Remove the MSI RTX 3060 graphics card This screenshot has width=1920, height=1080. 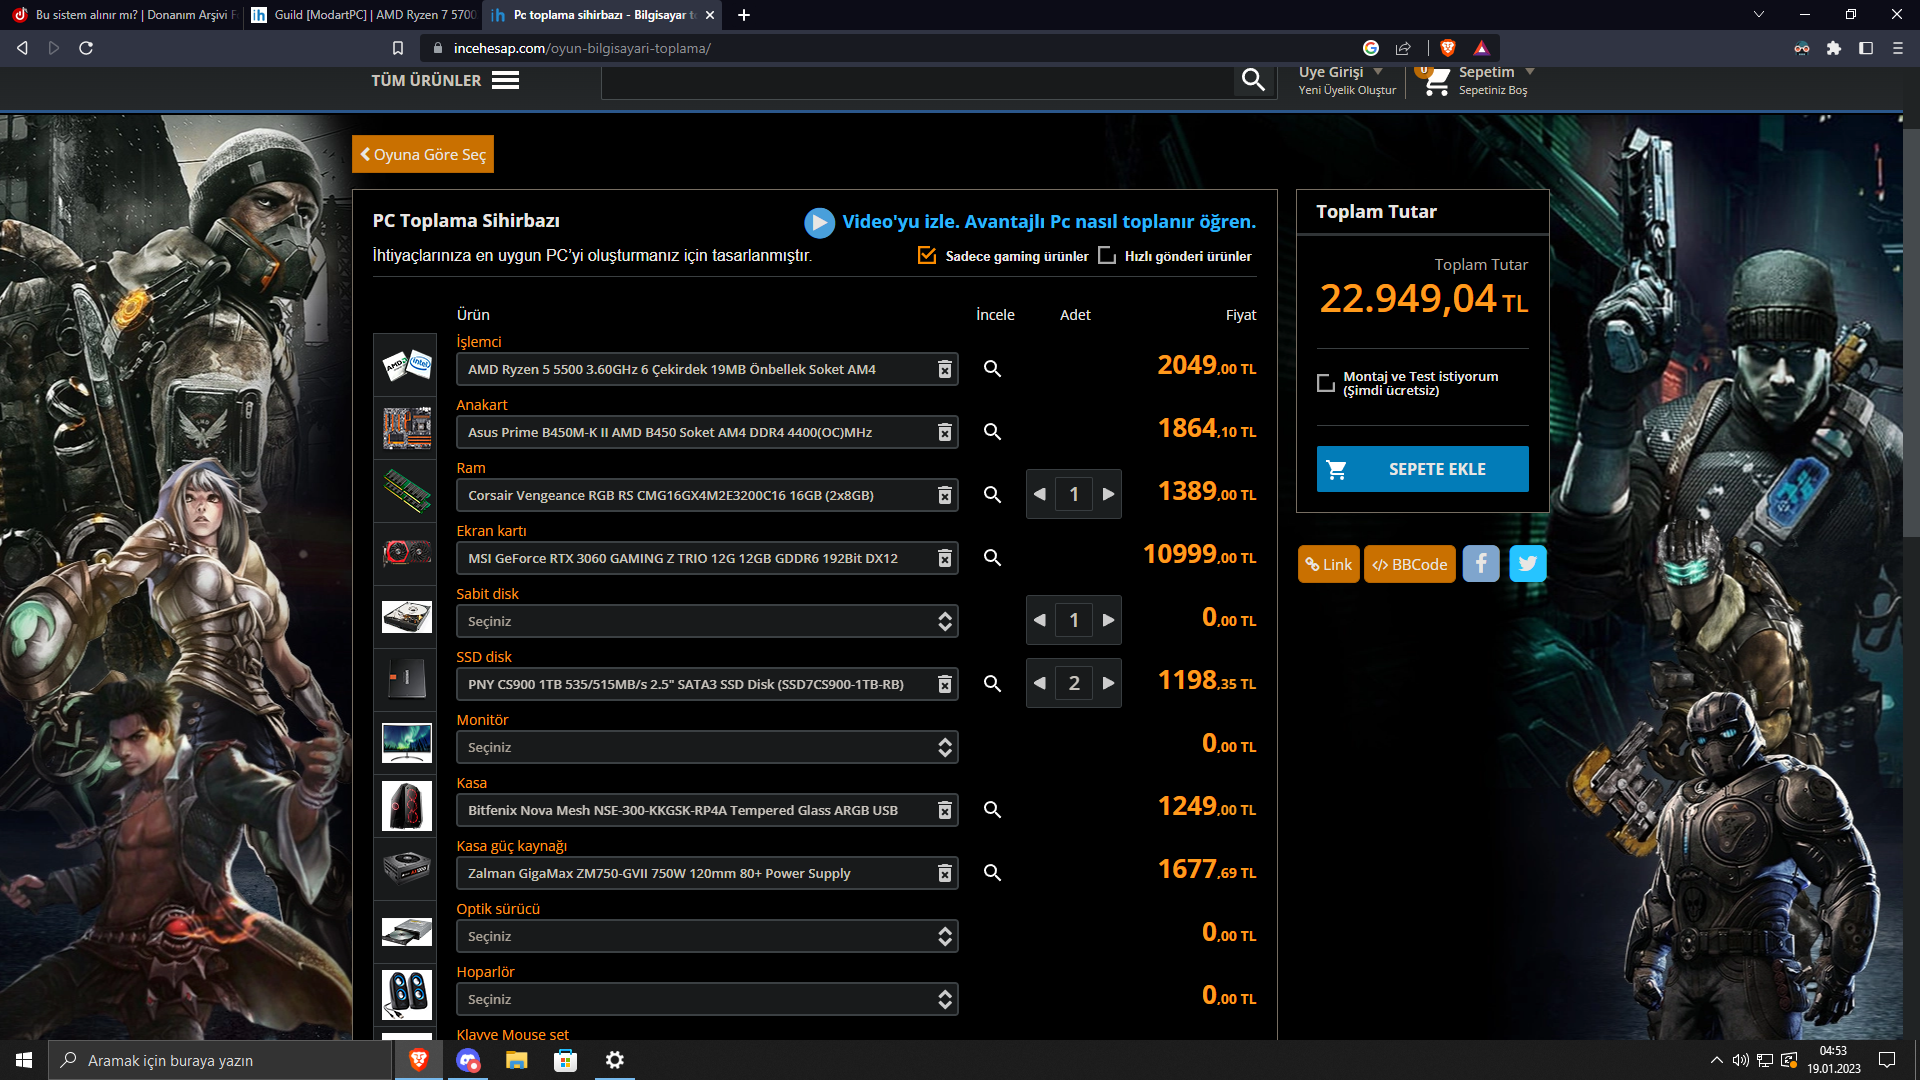tap(944, 558)
